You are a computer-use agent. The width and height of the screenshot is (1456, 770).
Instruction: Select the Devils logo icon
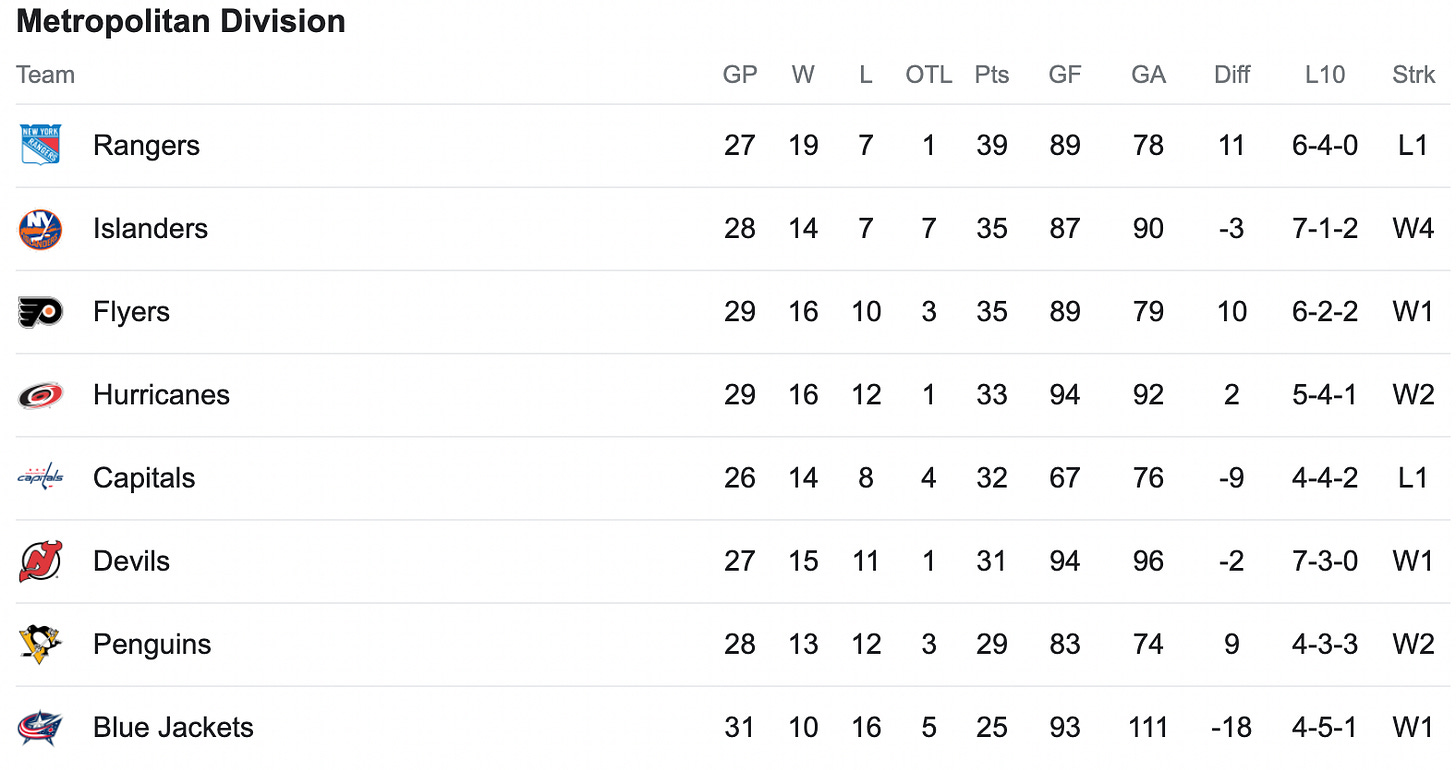point(41,561)
